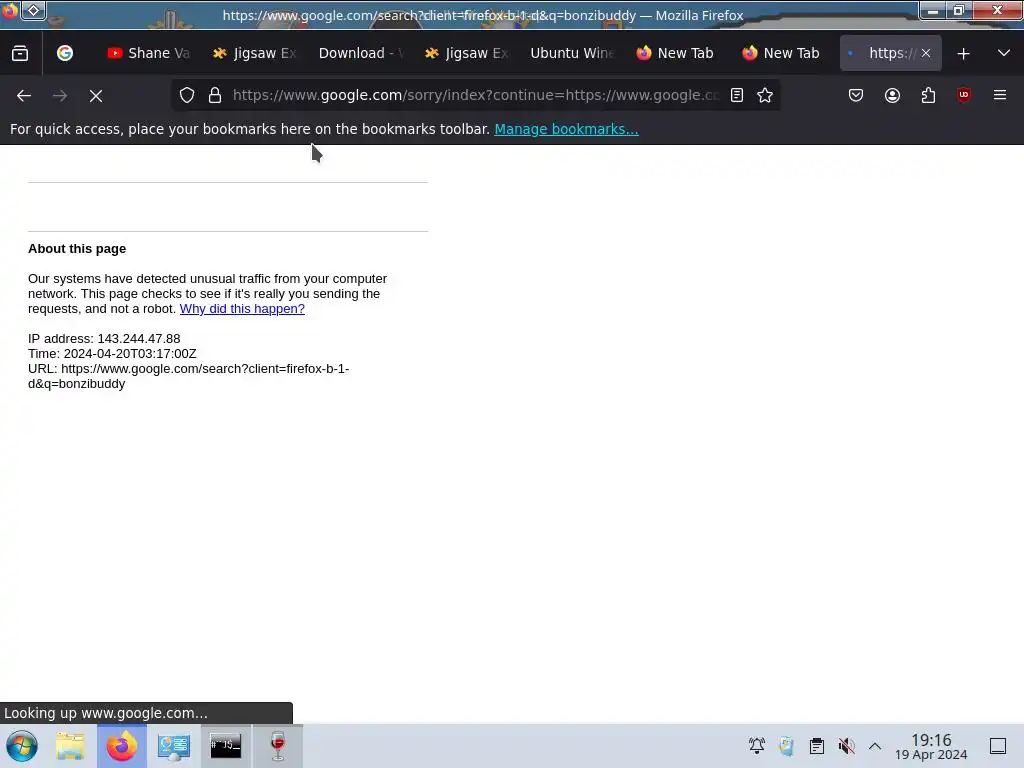1024x768 pixels.
Task: Open the Pocket save button
Action: pyautogui.click(x=856, y=95)
